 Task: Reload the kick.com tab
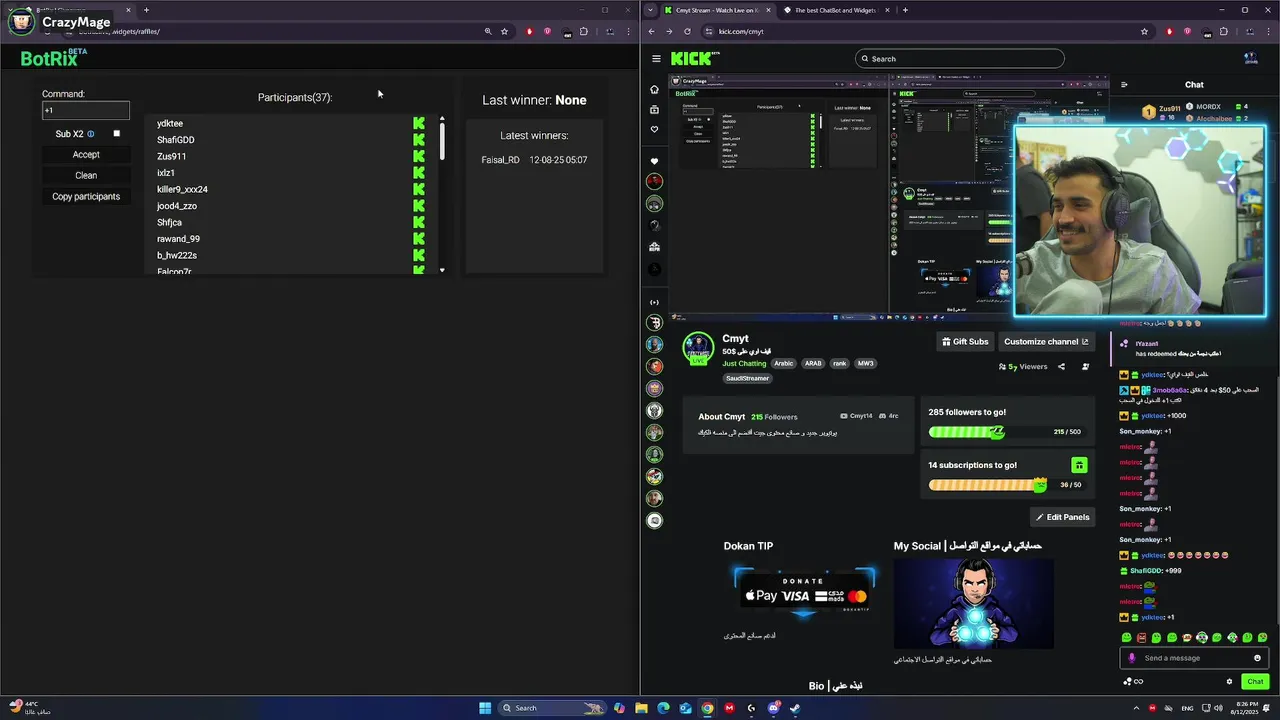pos(687,31)
